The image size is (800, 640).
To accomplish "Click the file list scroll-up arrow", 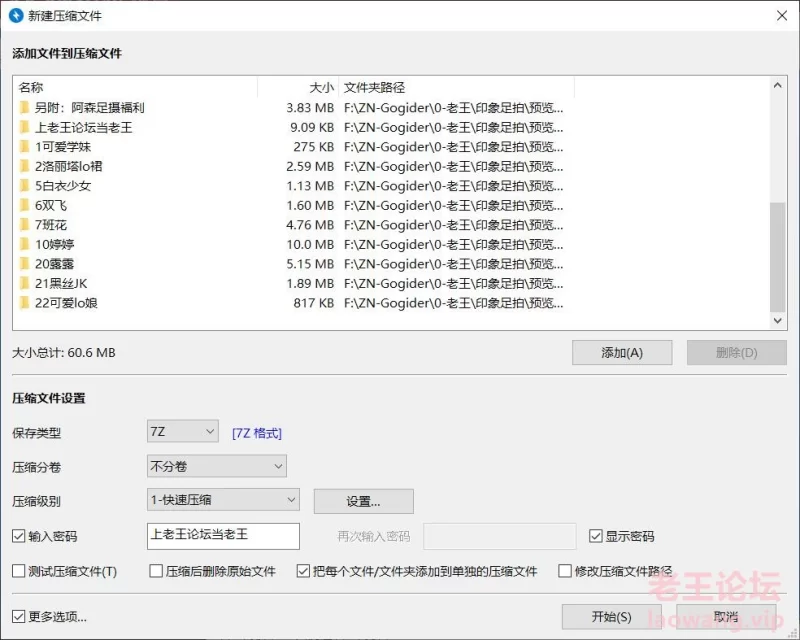I will (779, 85).
